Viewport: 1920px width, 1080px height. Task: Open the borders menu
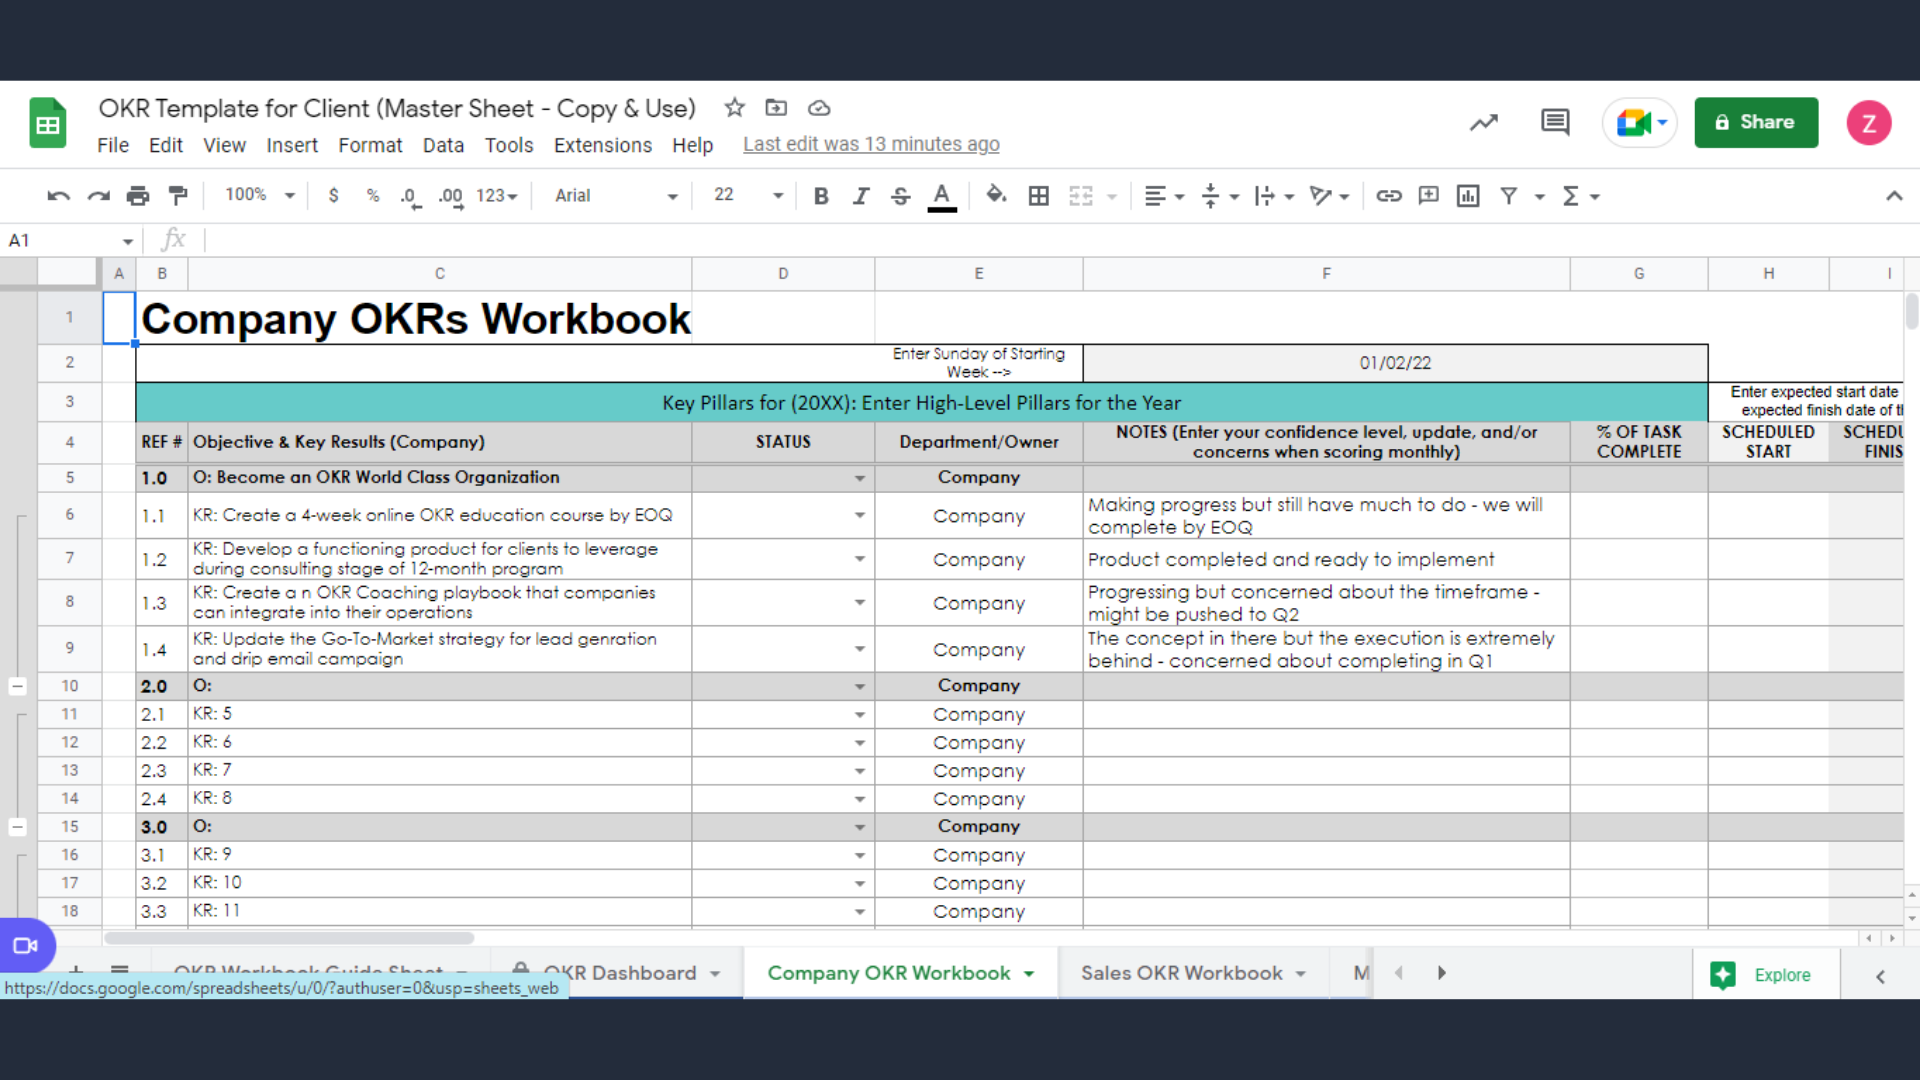(x=1039, y=196)
